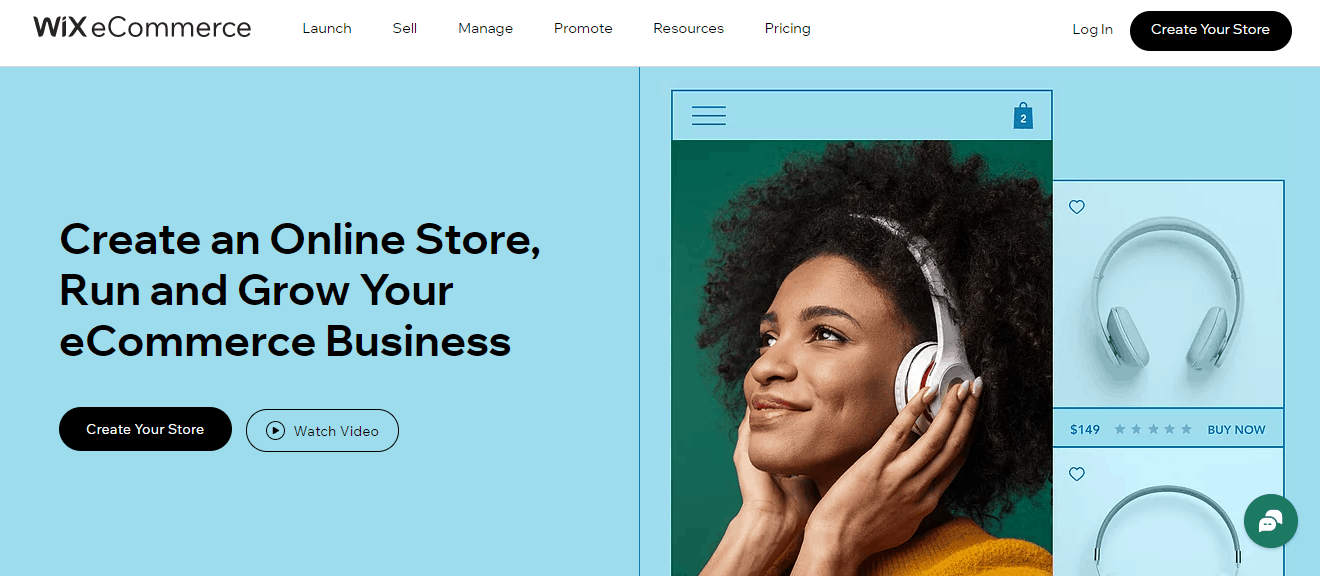Click hero Create Your Store button
Viewport: 1320px width, 576px height.
coord(145,429)
